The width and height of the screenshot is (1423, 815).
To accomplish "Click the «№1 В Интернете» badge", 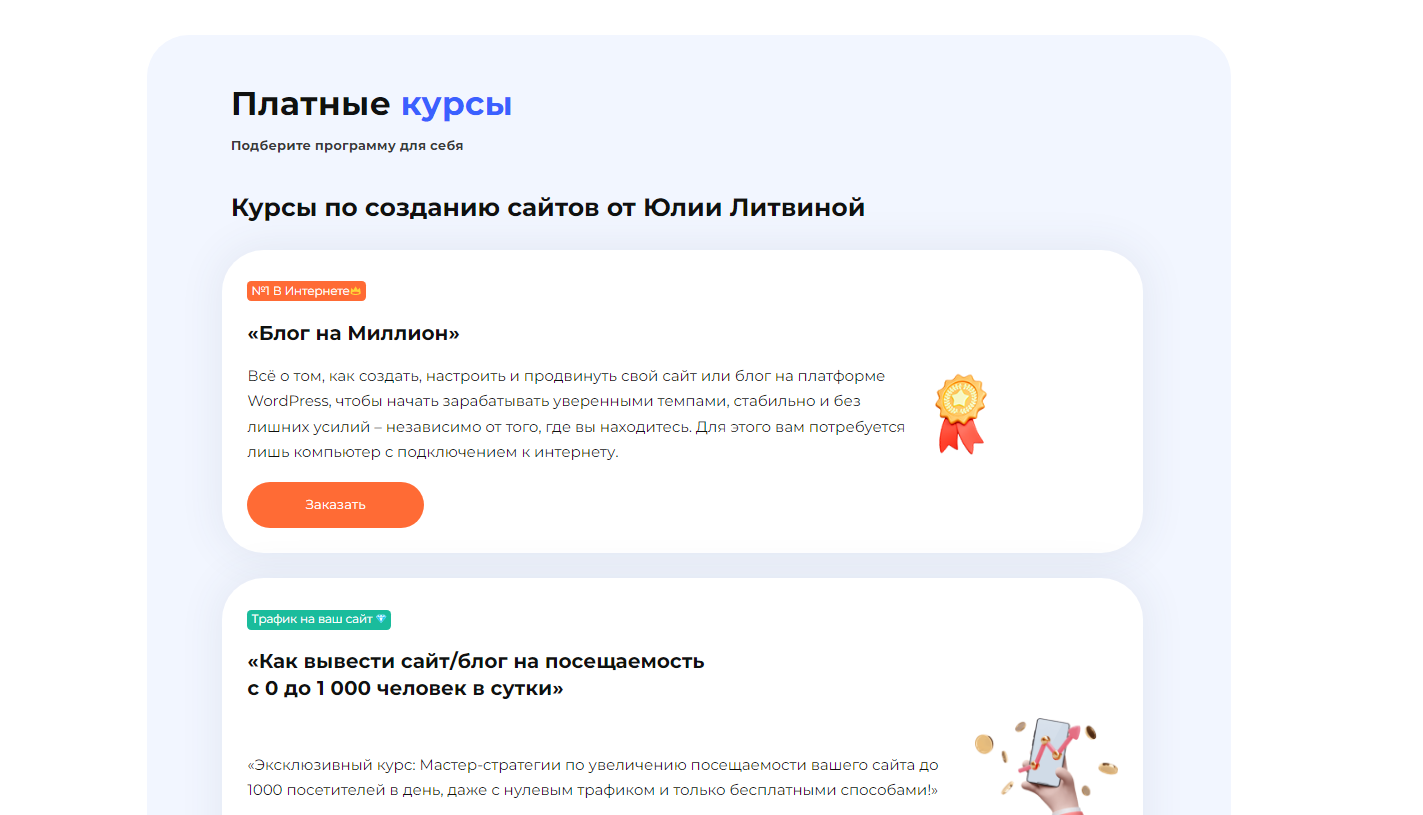I will tap(306, 291).
